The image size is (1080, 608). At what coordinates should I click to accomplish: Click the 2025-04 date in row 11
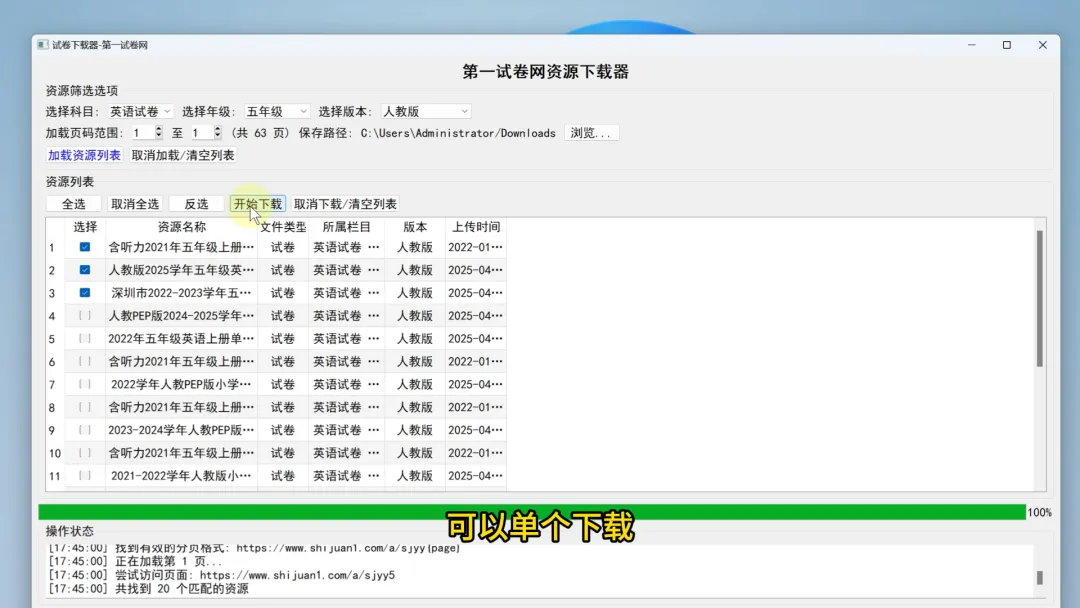click(475, 476)
